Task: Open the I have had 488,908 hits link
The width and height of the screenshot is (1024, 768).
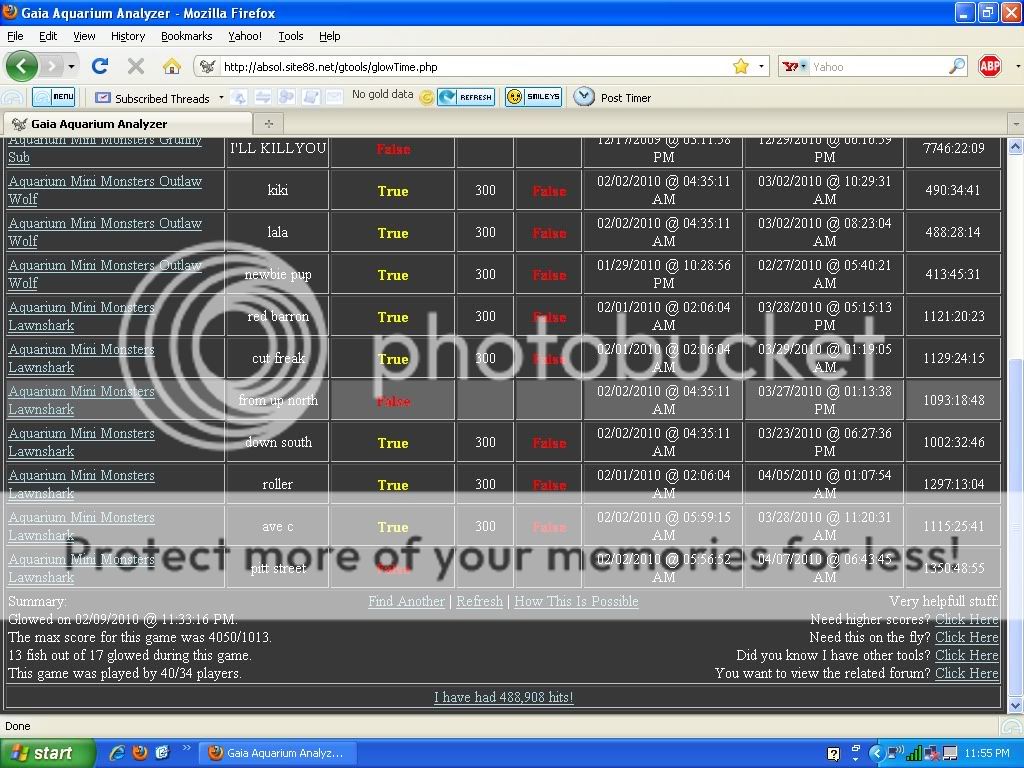Action: click(x=503, y=697)
